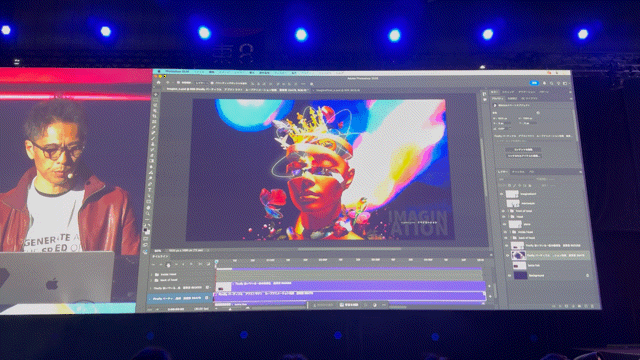Image resolution: width=640 pixels, height=360 pixels.
Task: Select the Imagination layer thumbnail
Action: coord(512,194)
